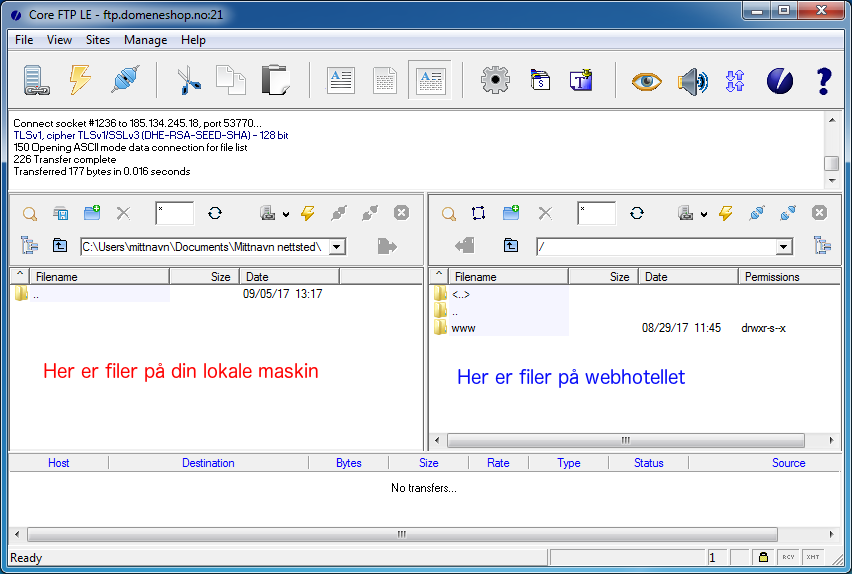Show local directory tree icon
The height and width of the screenshot is (574, 852).
coord(29,246)
